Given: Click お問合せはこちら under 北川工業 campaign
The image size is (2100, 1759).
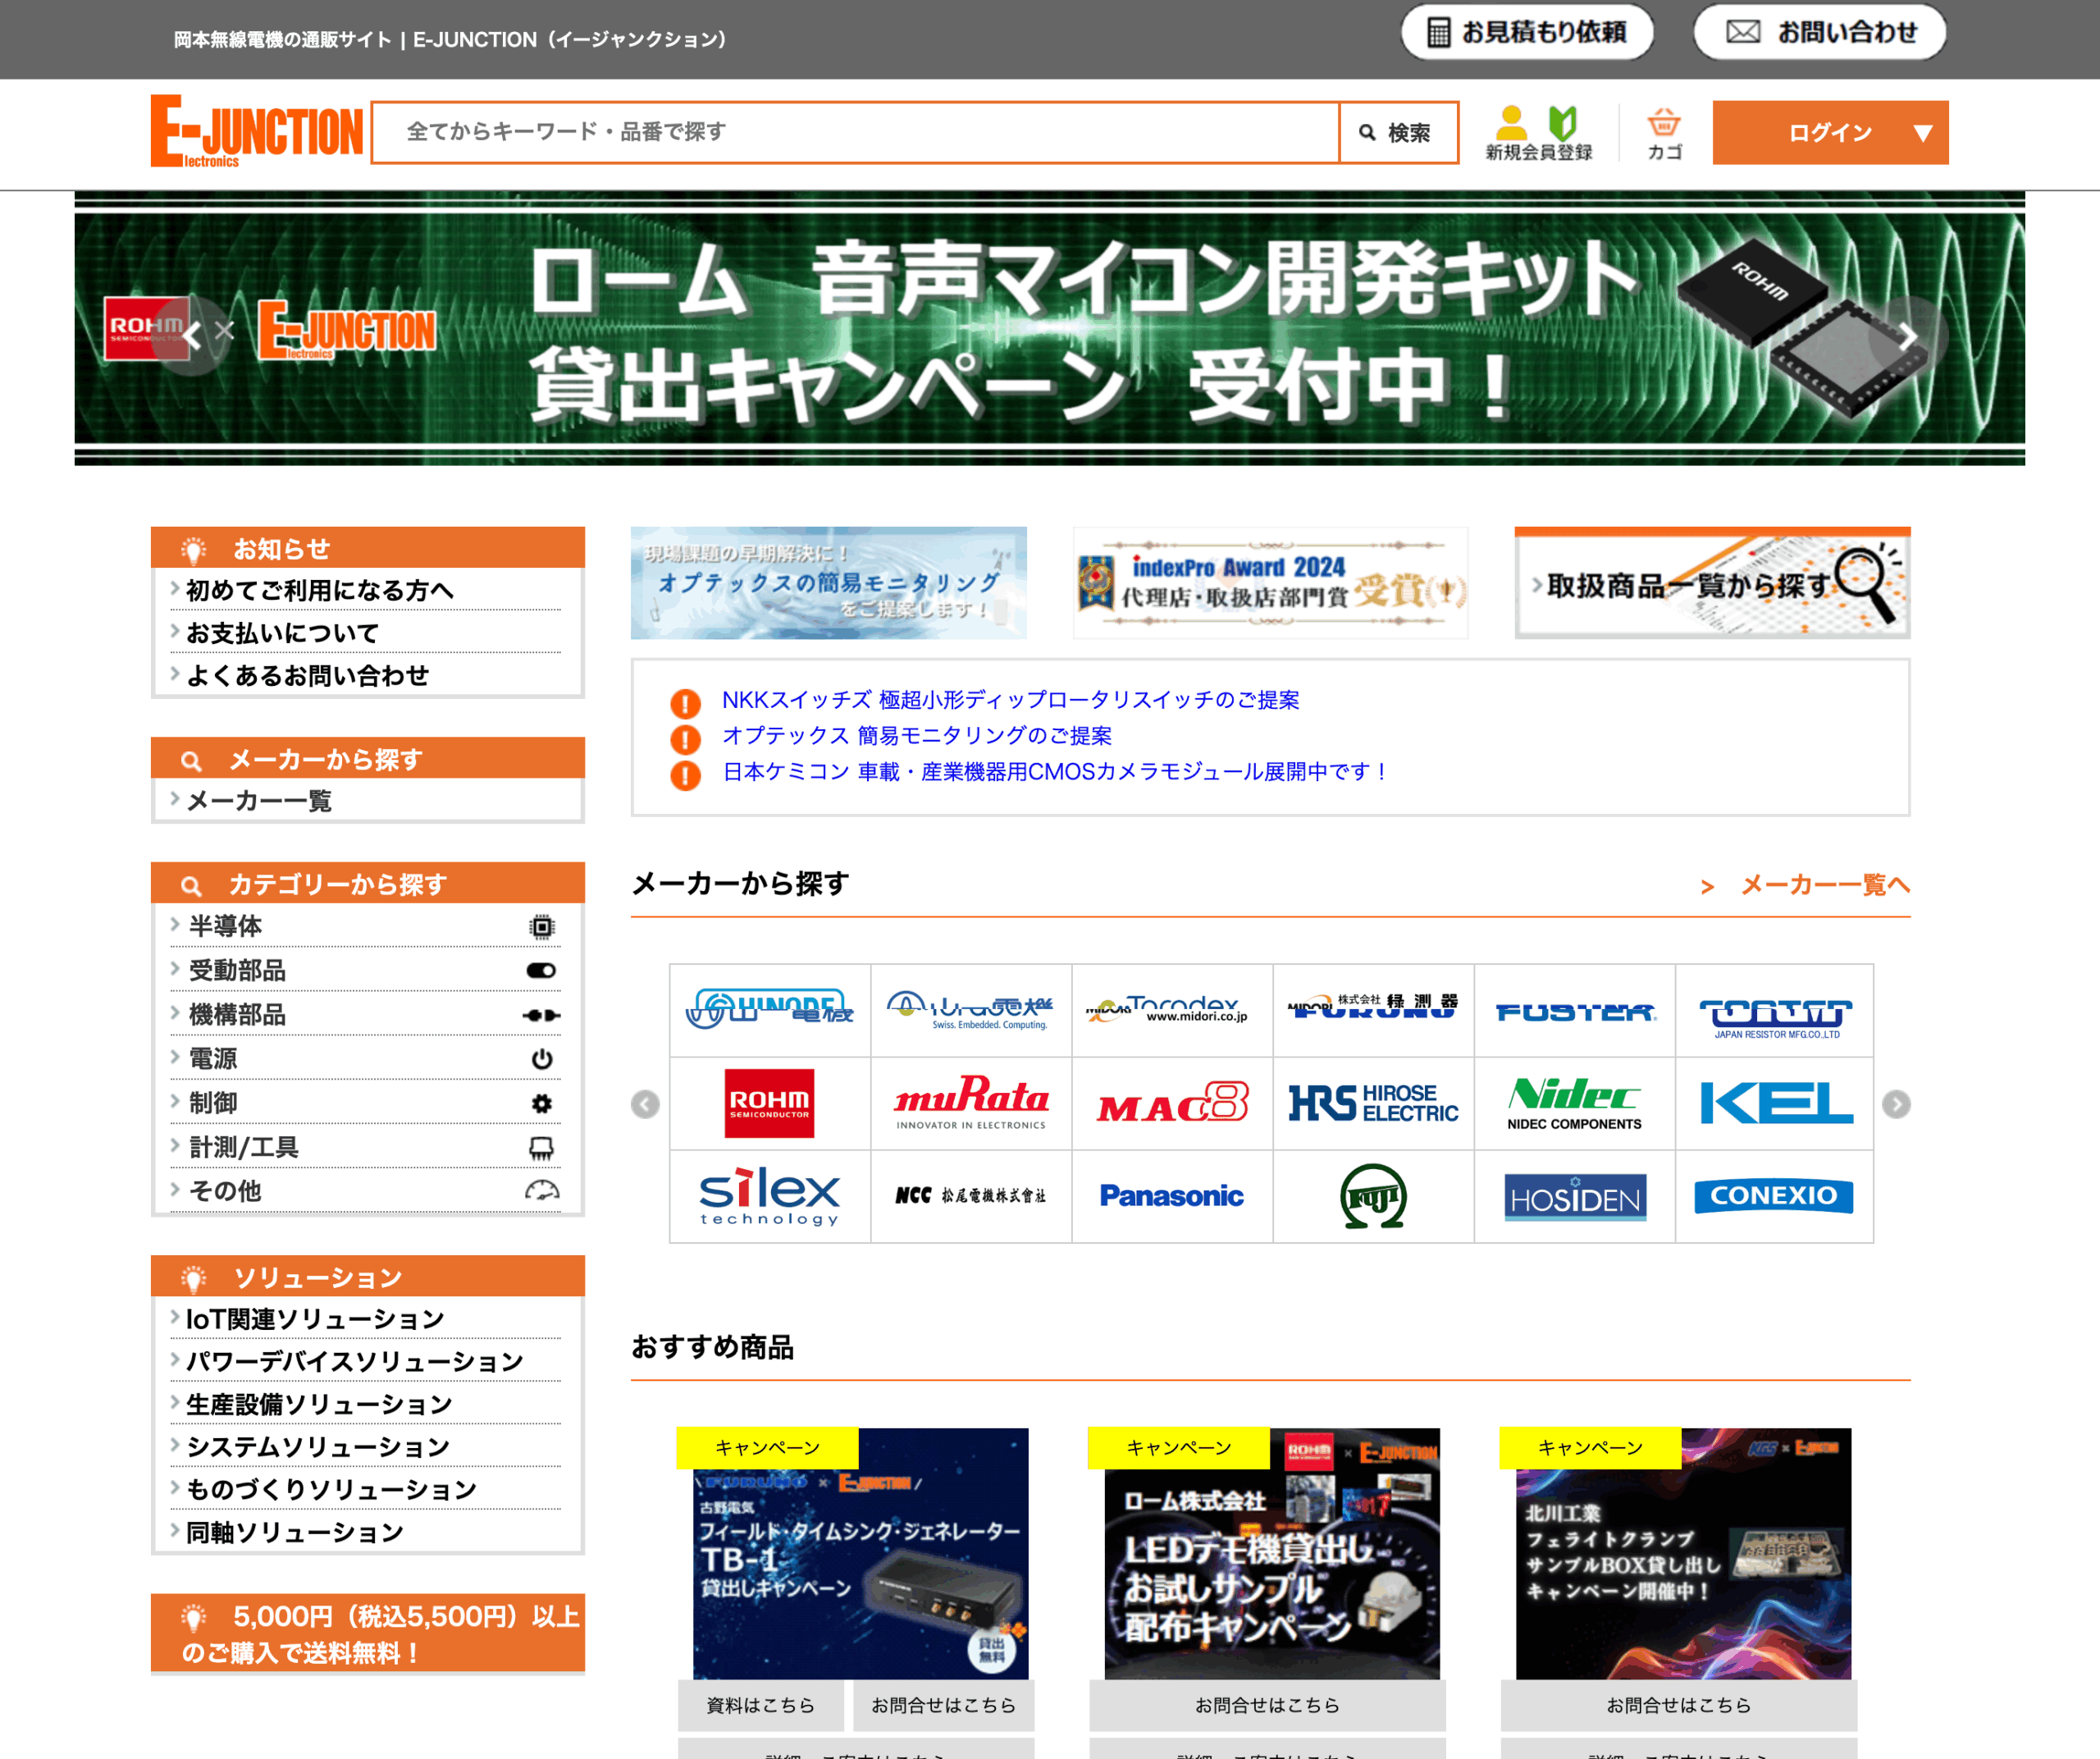Looking at the screenshot, I should tap(1679, 1705).
